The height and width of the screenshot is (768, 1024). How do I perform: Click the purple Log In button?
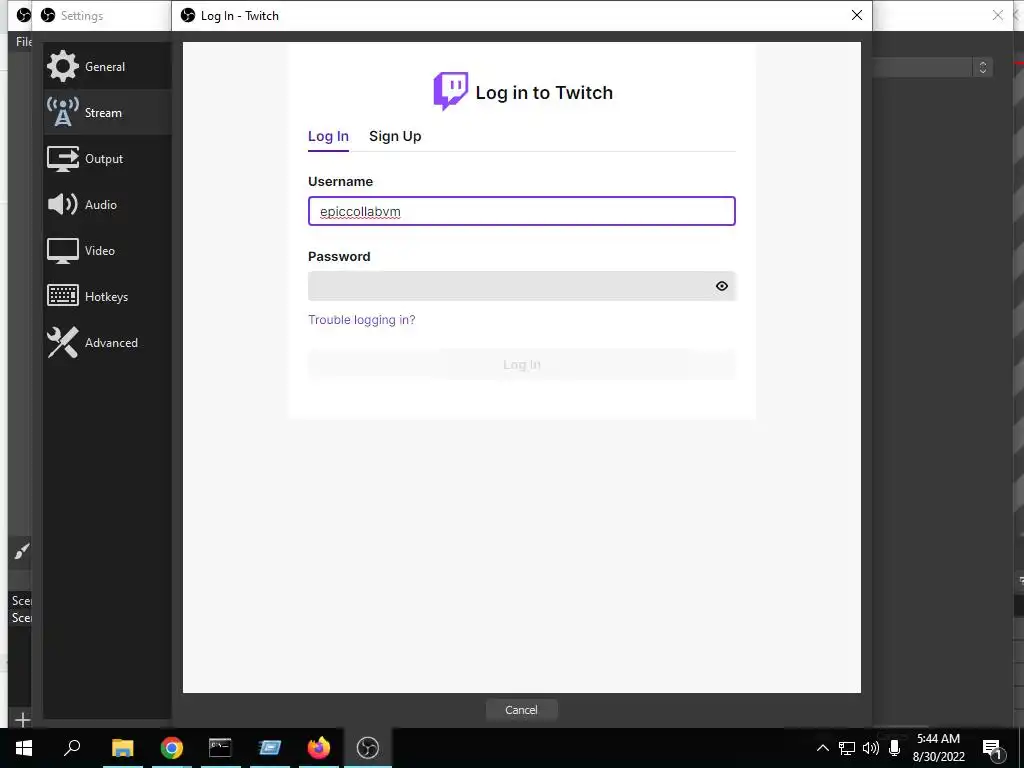coord(522,364)
